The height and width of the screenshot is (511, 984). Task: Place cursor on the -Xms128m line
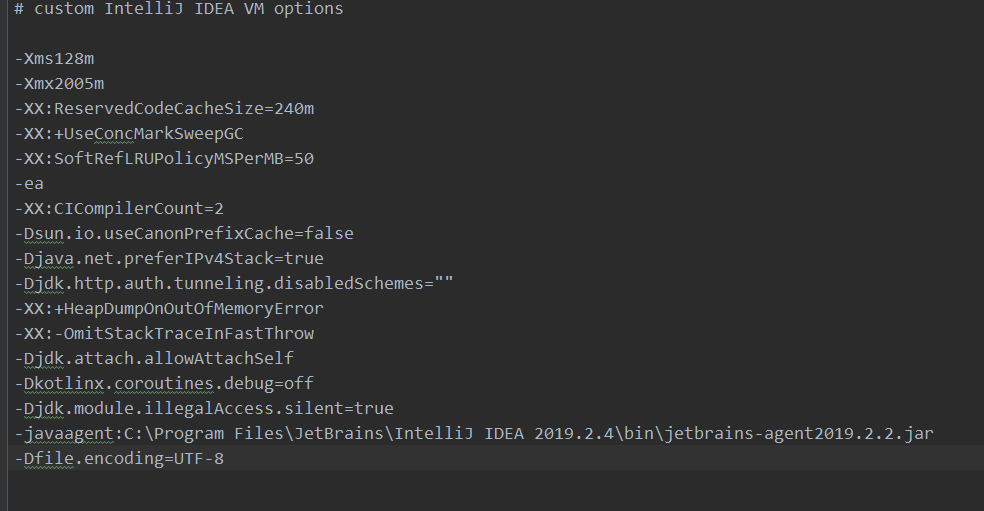pyautogui.click(x=54, y=58)
